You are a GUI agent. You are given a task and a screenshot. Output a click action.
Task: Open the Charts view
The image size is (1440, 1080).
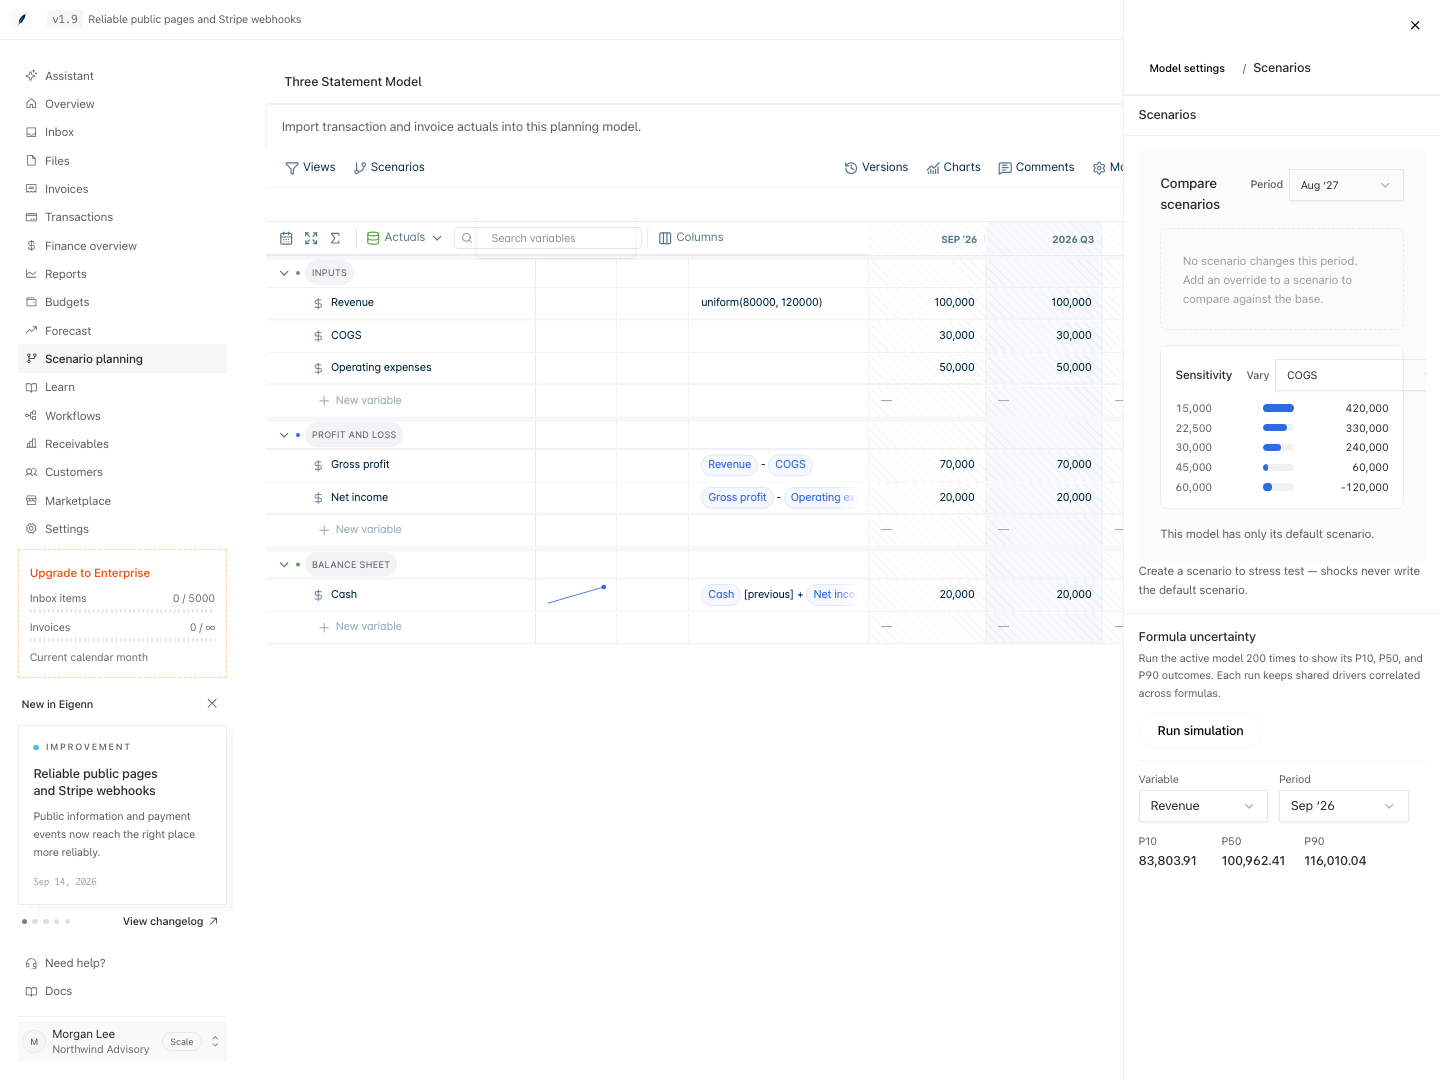[954, 168]
